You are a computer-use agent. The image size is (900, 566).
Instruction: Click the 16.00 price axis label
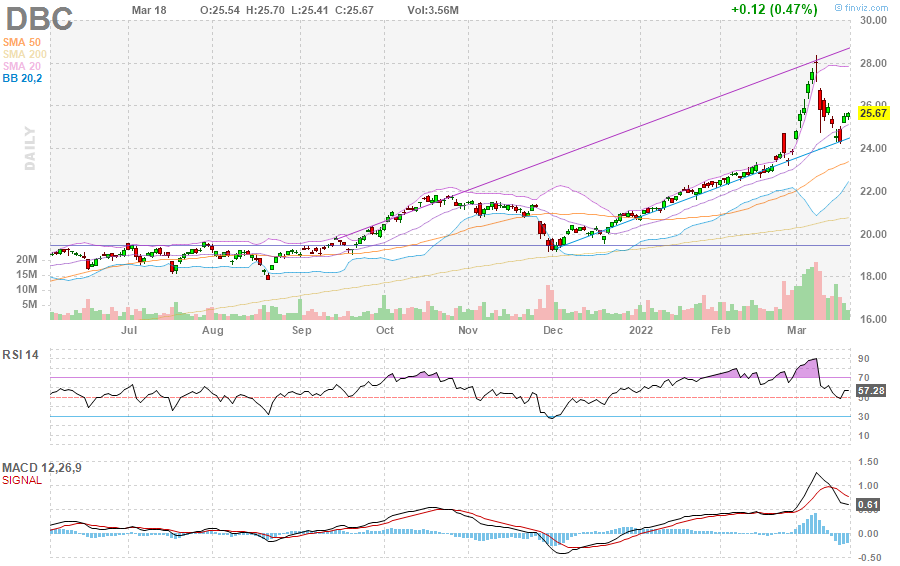coord(873,319)
